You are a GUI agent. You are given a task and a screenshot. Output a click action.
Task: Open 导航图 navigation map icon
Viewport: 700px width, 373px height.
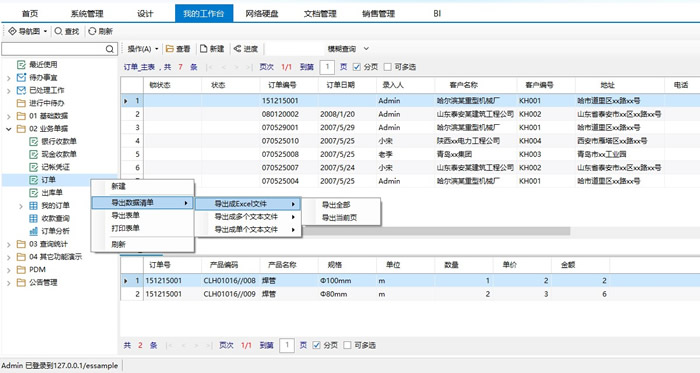[12, 31]
